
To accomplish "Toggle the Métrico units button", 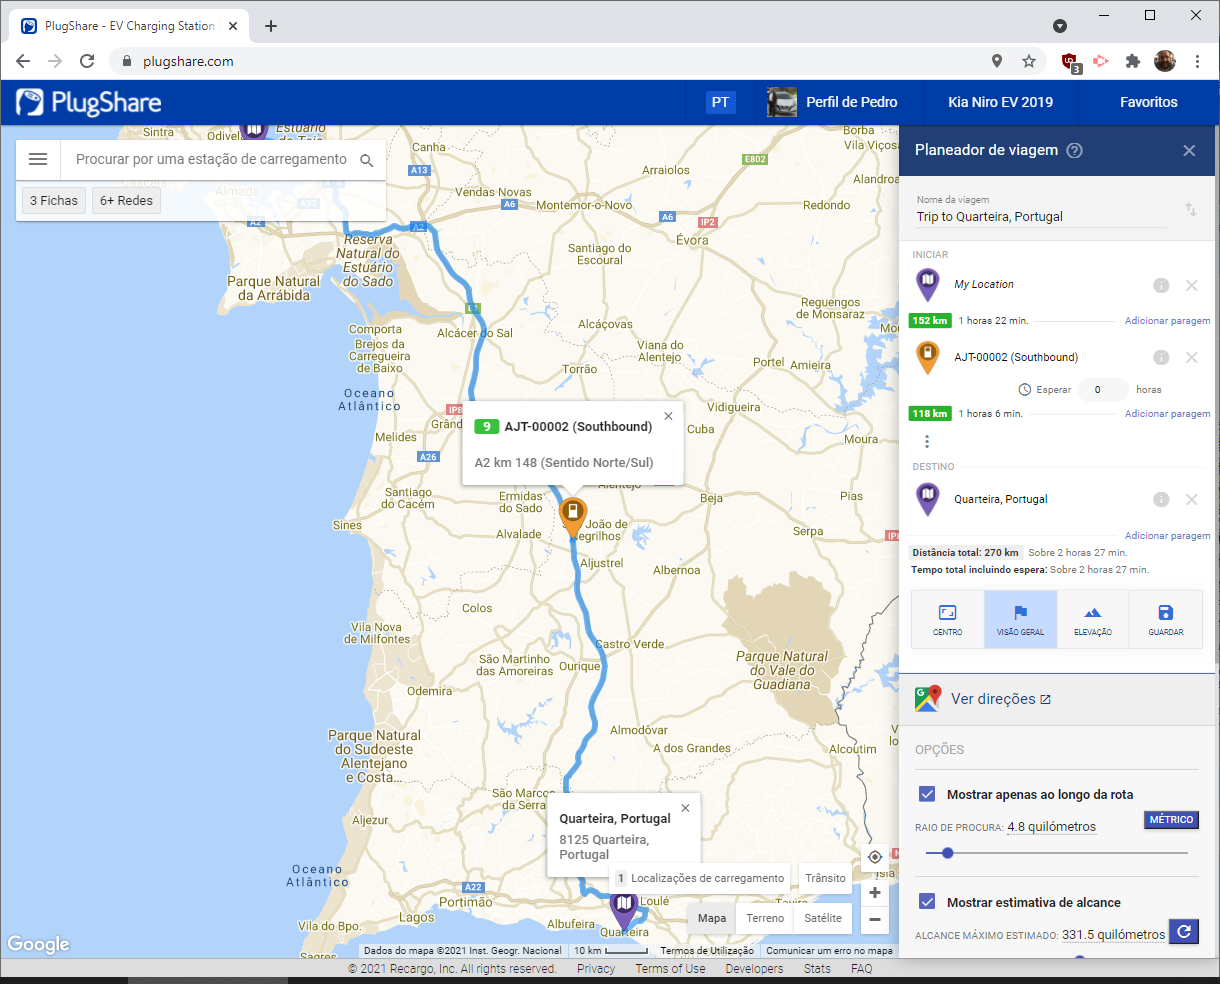I will [x=1171, y=820].
